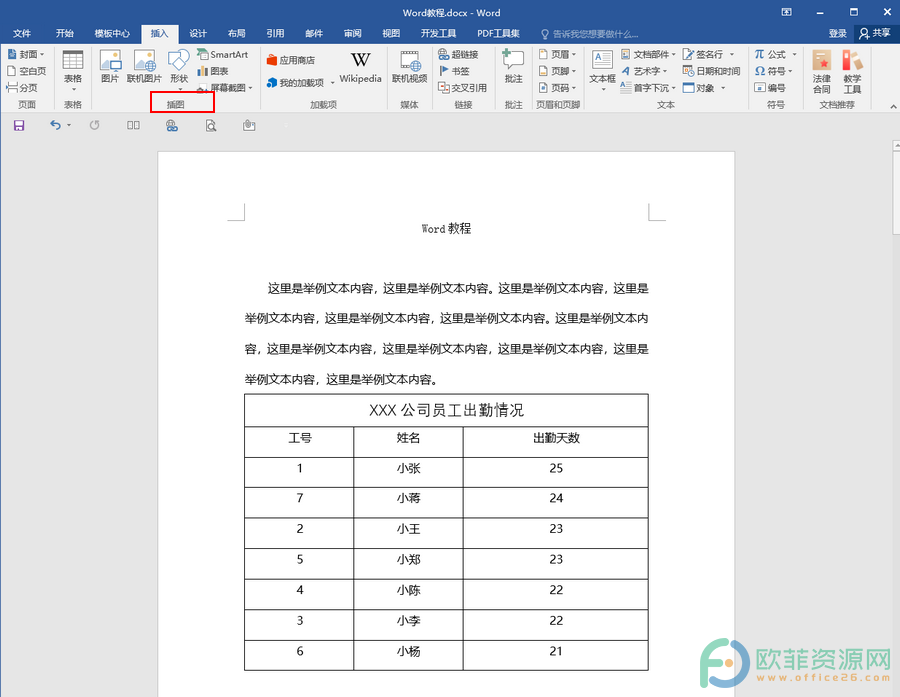Switch to the 开发工具 tab

(438, 33)
